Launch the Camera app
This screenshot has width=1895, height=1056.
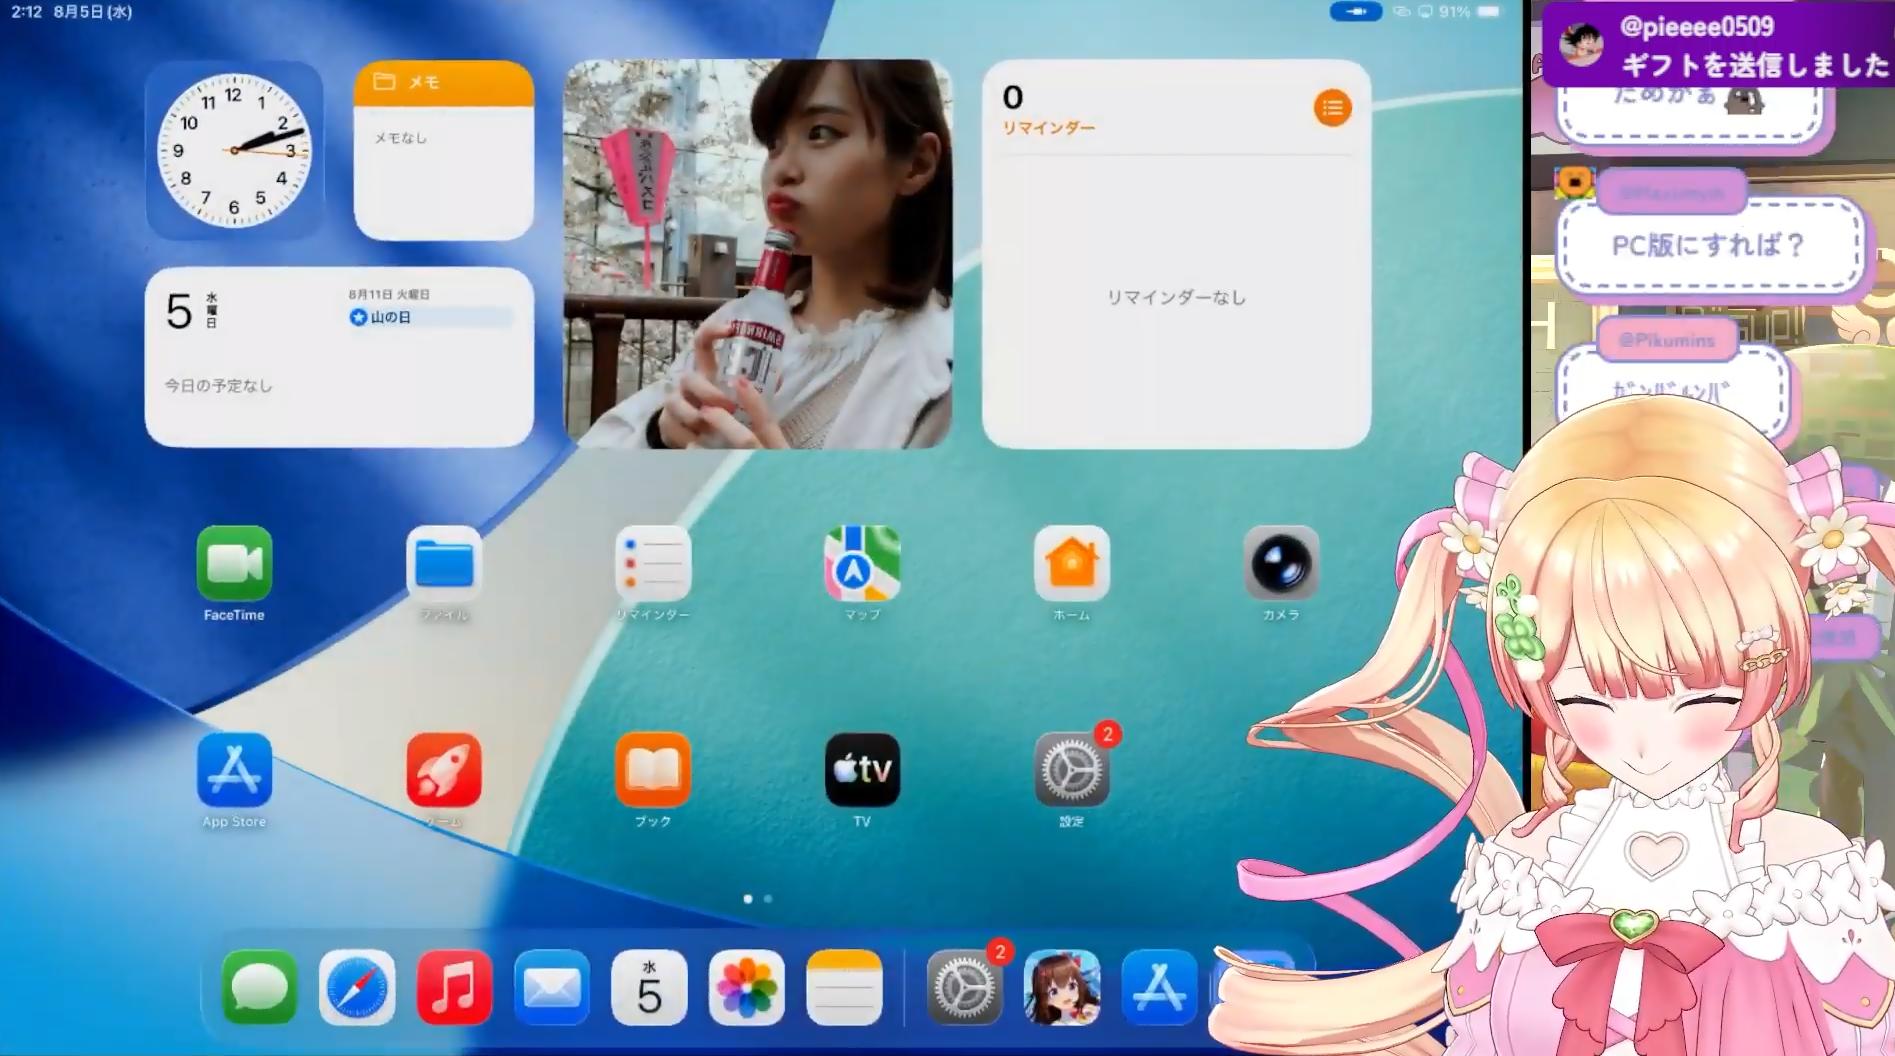click(1281, 563)
